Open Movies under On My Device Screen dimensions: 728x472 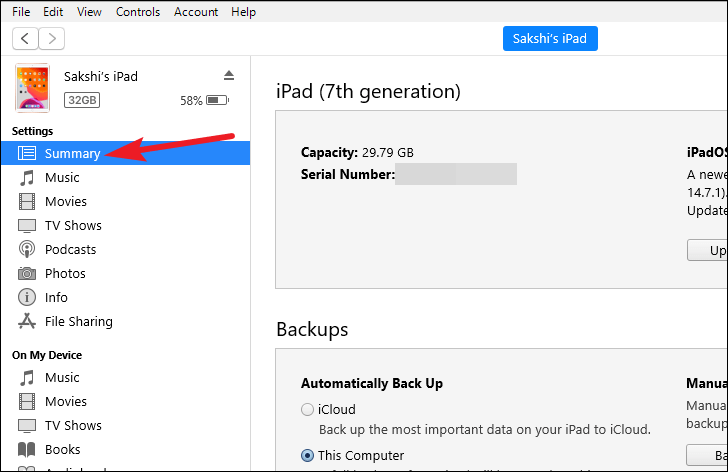pos(125,401)
